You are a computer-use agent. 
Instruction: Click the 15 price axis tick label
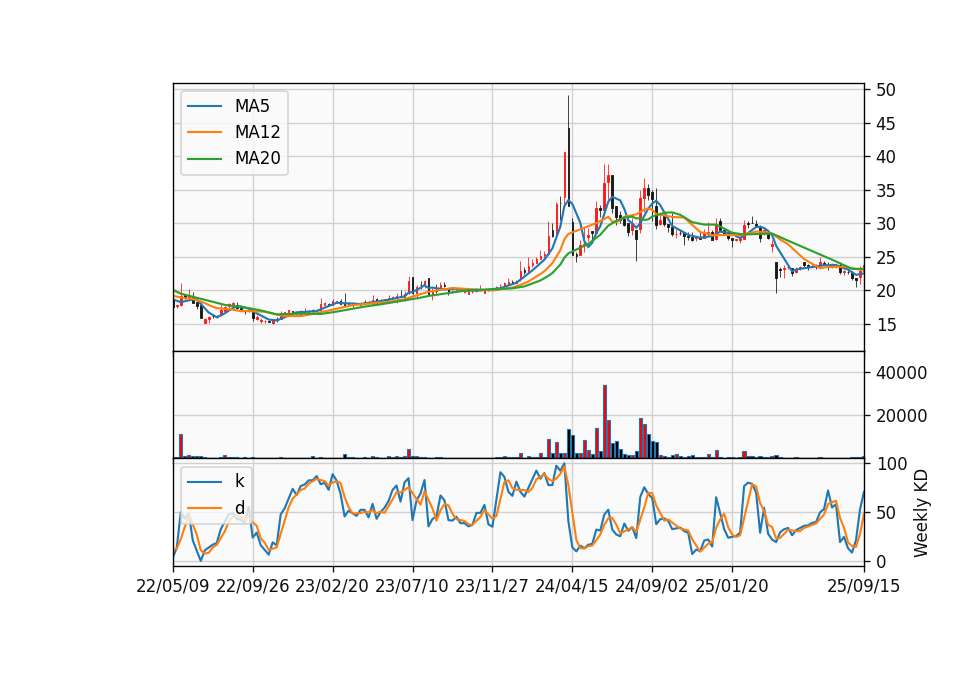pyautogui.click(x=886, y=324)
